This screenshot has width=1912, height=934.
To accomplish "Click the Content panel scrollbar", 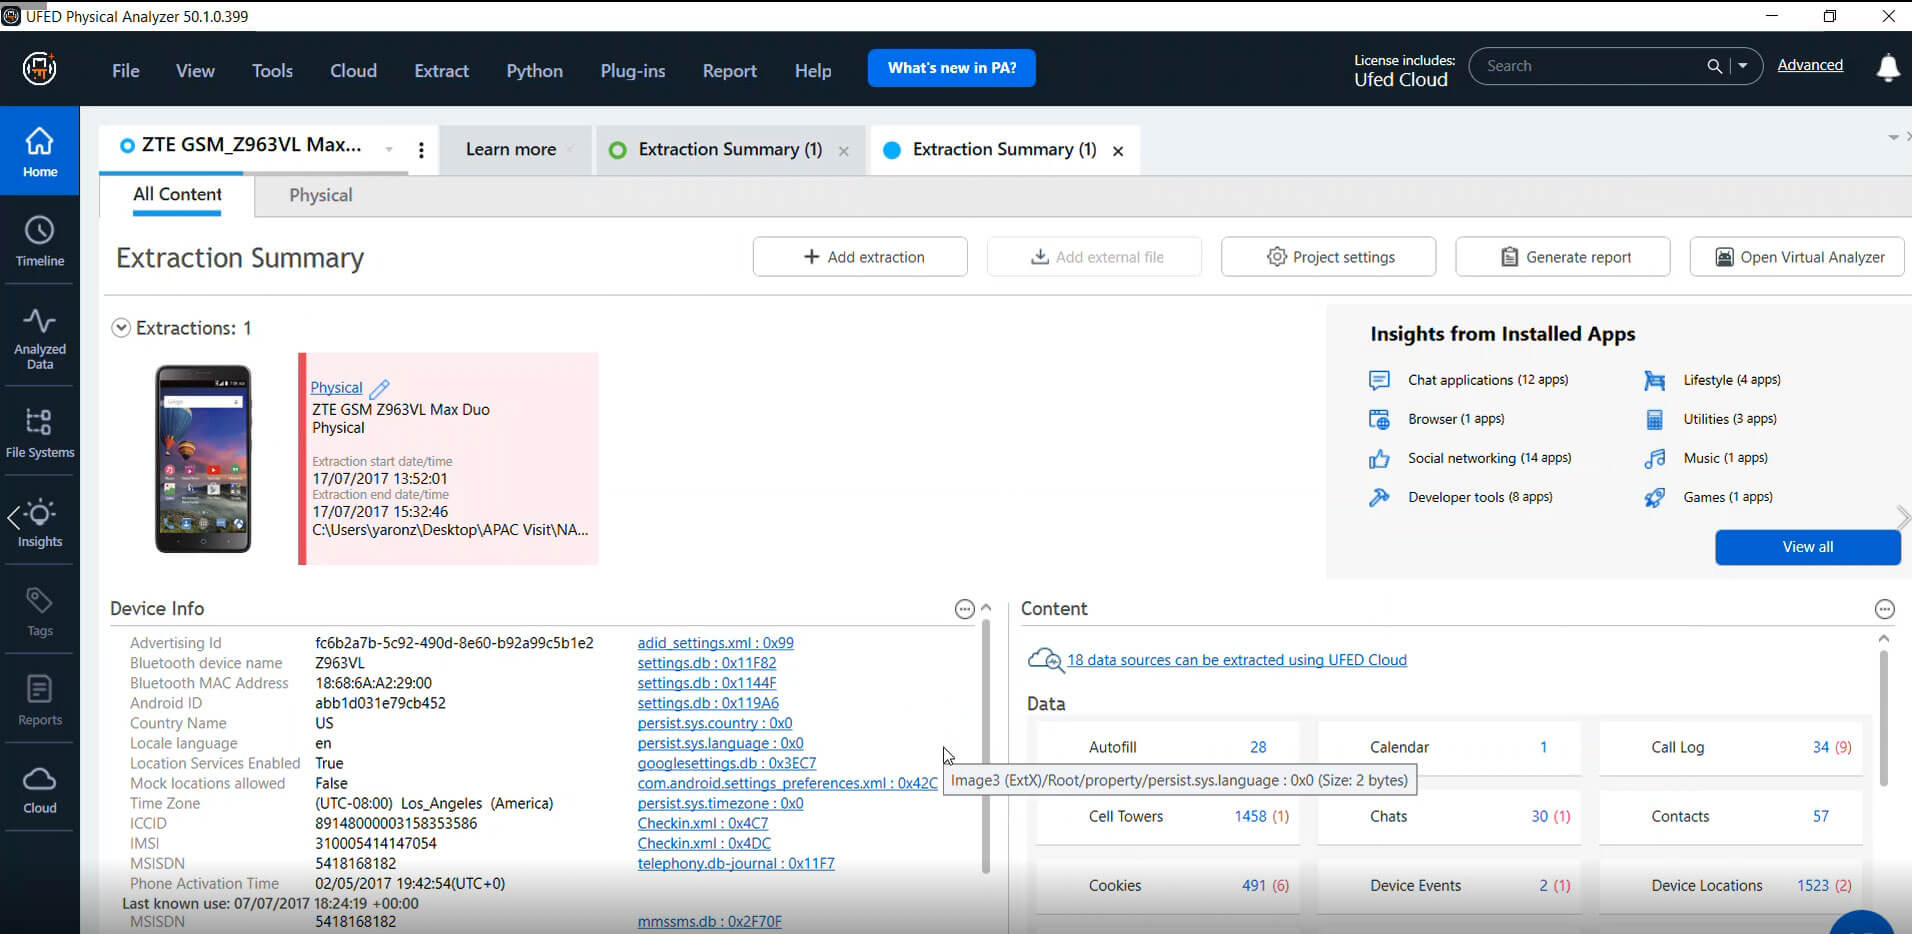I will 1884,718.
